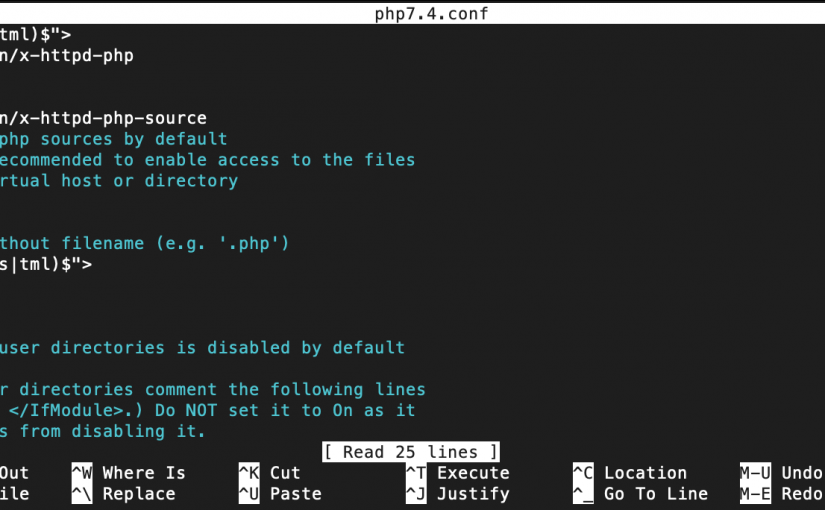Click the "php sources by default" comment

[x=113, y=139]
